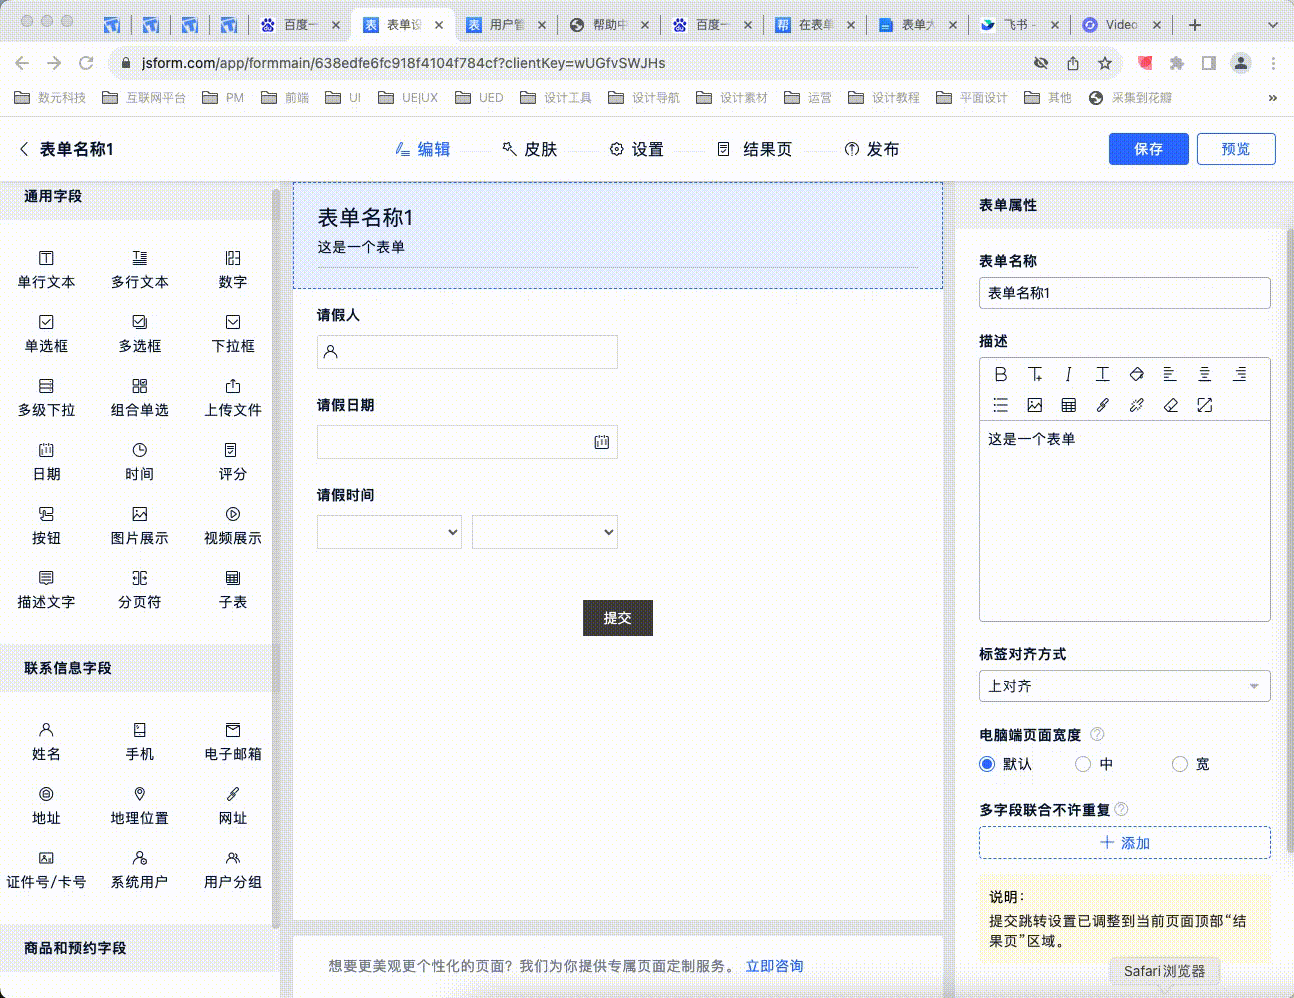Image resolution: width=1294 pixels, height=998 pixels.
Task: Bookmark page with the star icon
Action: click(1105, 63)
